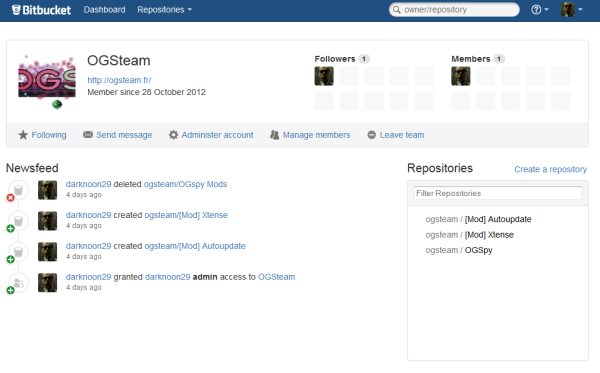Click avatar beside granted admin access entry
The image size is (600, 373).
[x=47, y=283]
